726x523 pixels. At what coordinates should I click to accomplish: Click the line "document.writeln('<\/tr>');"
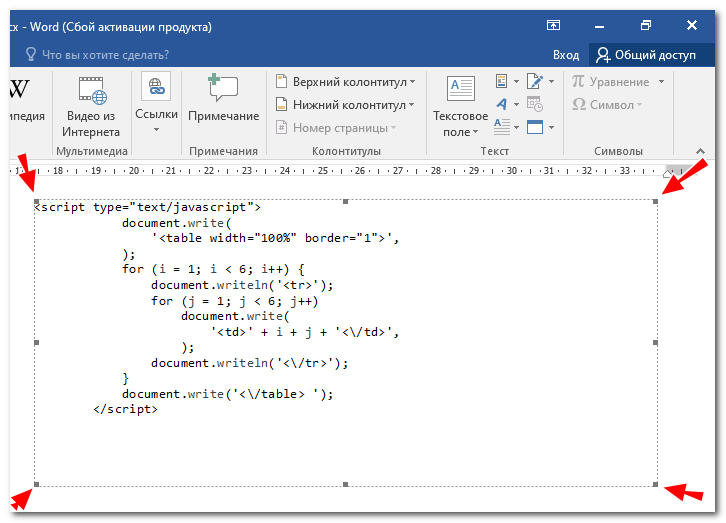tap(250, 363)
